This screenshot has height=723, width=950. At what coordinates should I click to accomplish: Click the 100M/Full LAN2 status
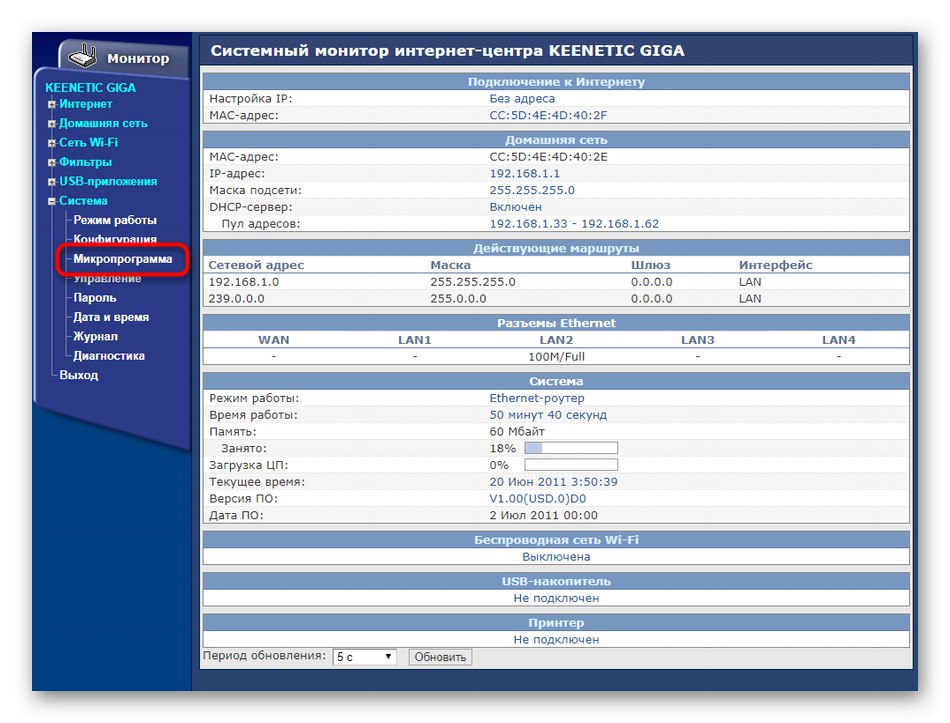pyautogui.click(x=556, y=357)
